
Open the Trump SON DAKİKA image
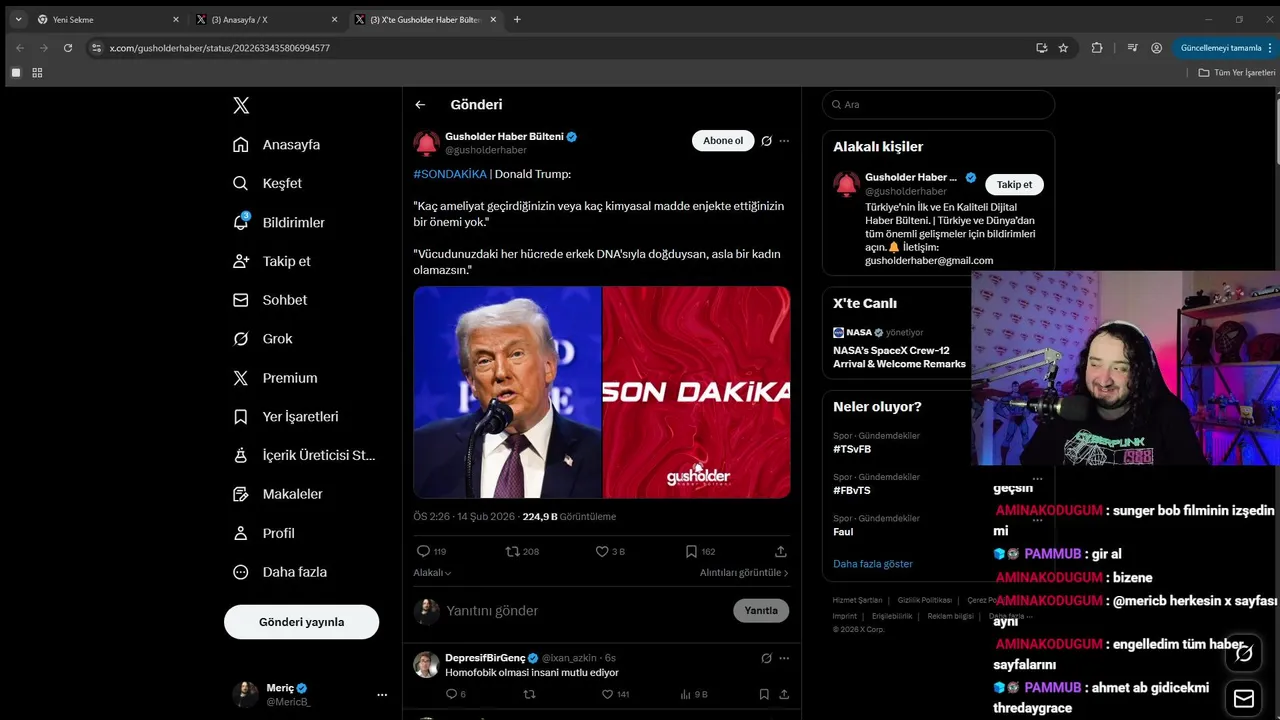[x=602, y=392]
